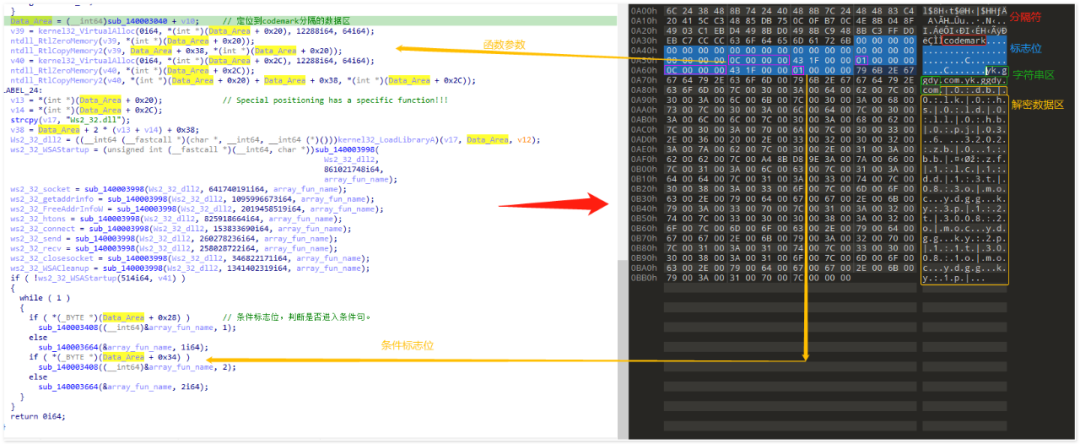The width and height of the screenshot is (1080, 444).
Task: Select hex row offset 0A30h
Action: (x=642, y=41)
